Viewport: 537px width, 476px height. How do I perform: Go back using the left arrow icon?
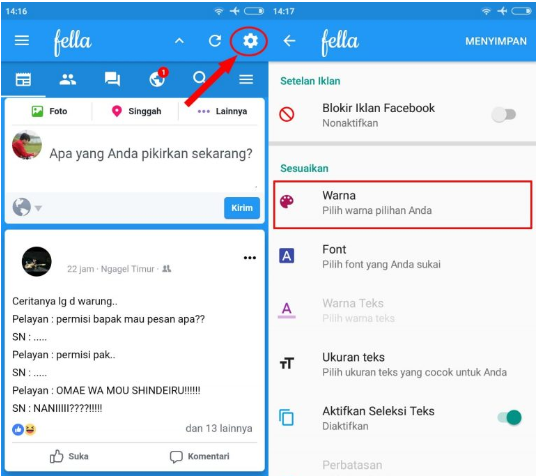tap(289, 41)
